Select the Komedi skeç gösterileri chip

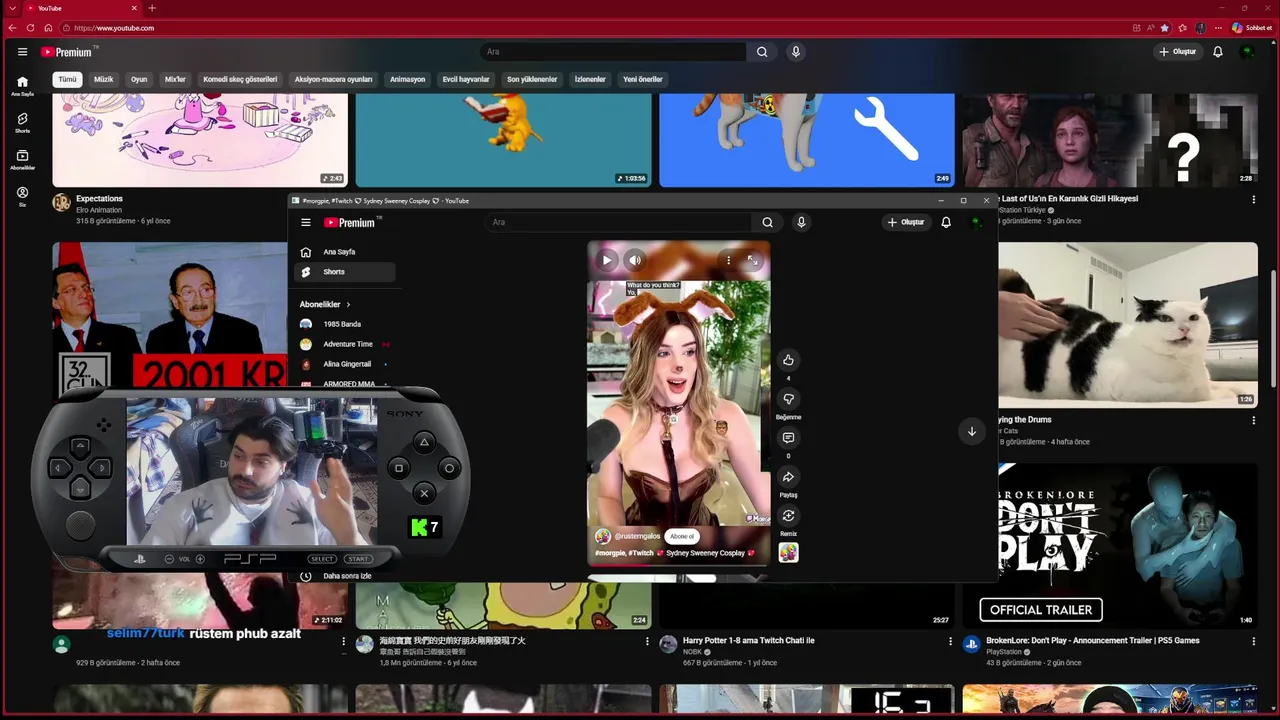(x=240, y=79)
